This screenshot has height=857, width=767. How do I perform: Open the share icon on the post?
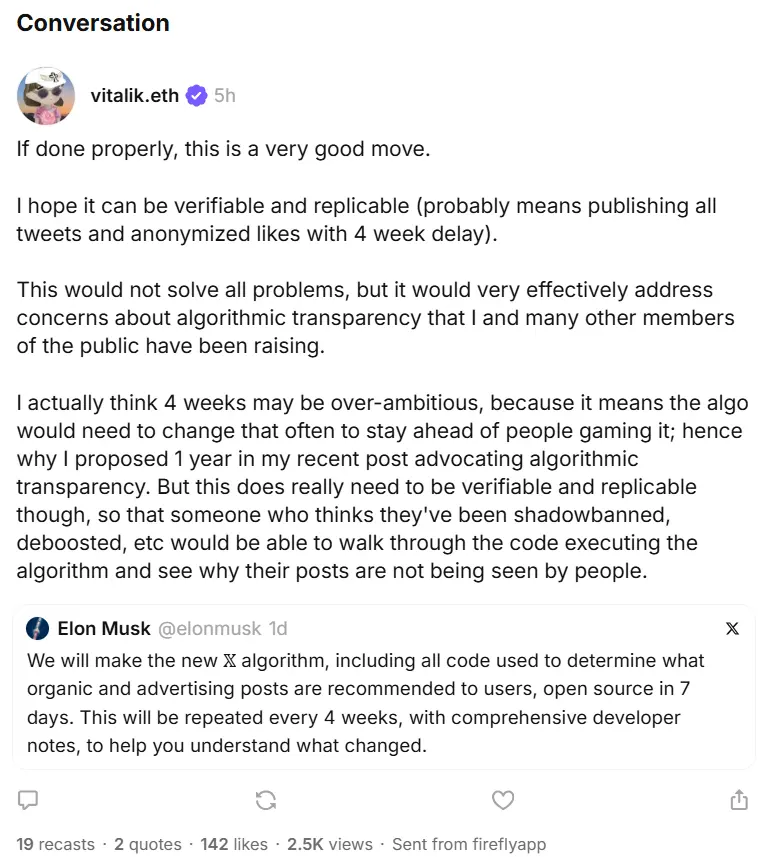(x=738, y=800)
